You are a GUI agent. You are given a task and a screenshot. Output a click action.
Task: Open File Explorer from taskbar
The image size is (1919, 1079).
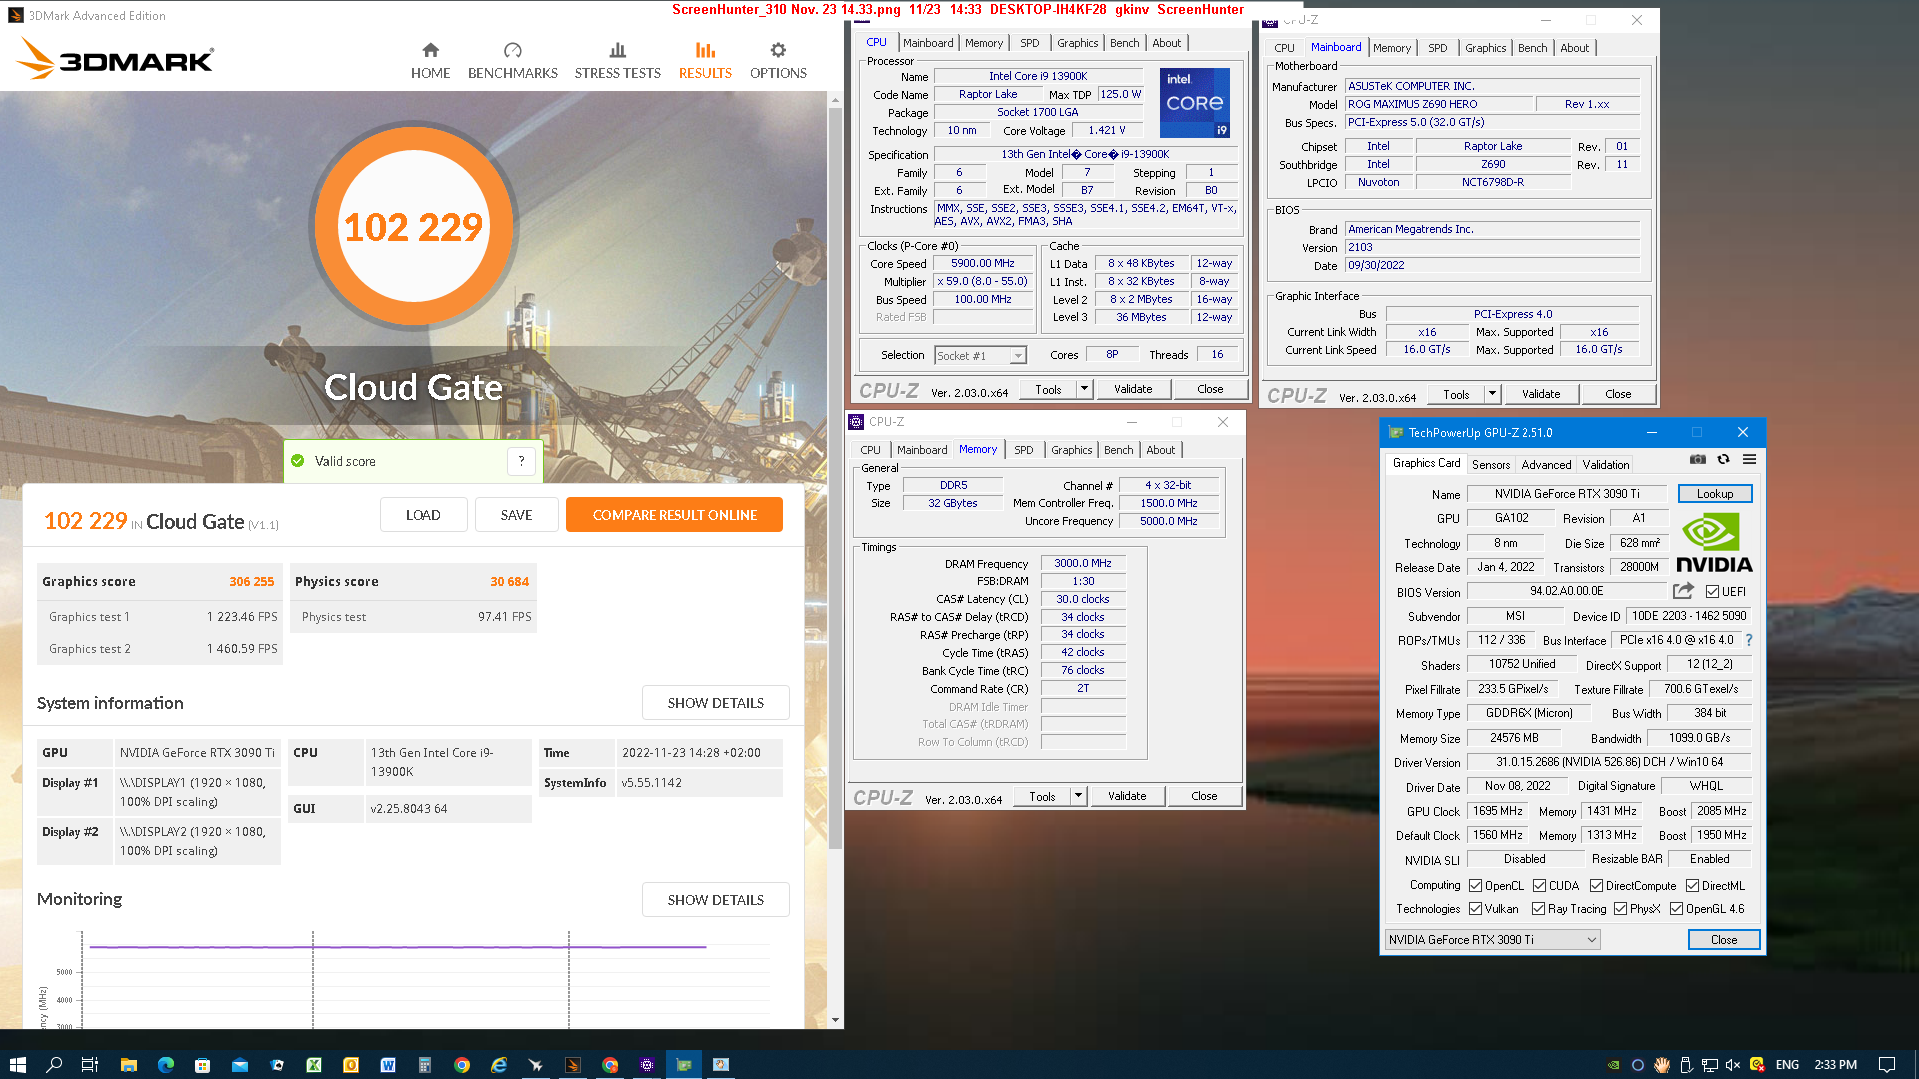click(x=128, y=1064)
